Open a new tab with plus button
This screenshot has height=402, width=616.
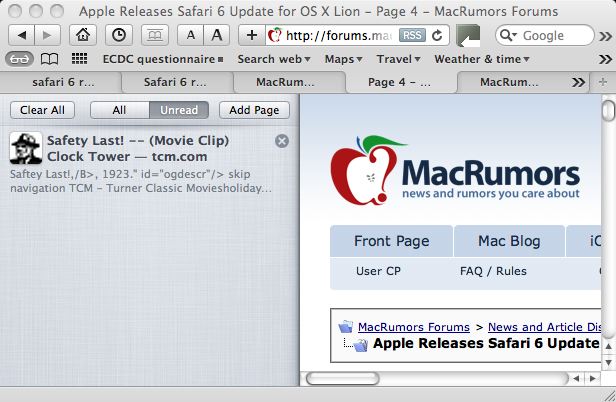point(602,82)
